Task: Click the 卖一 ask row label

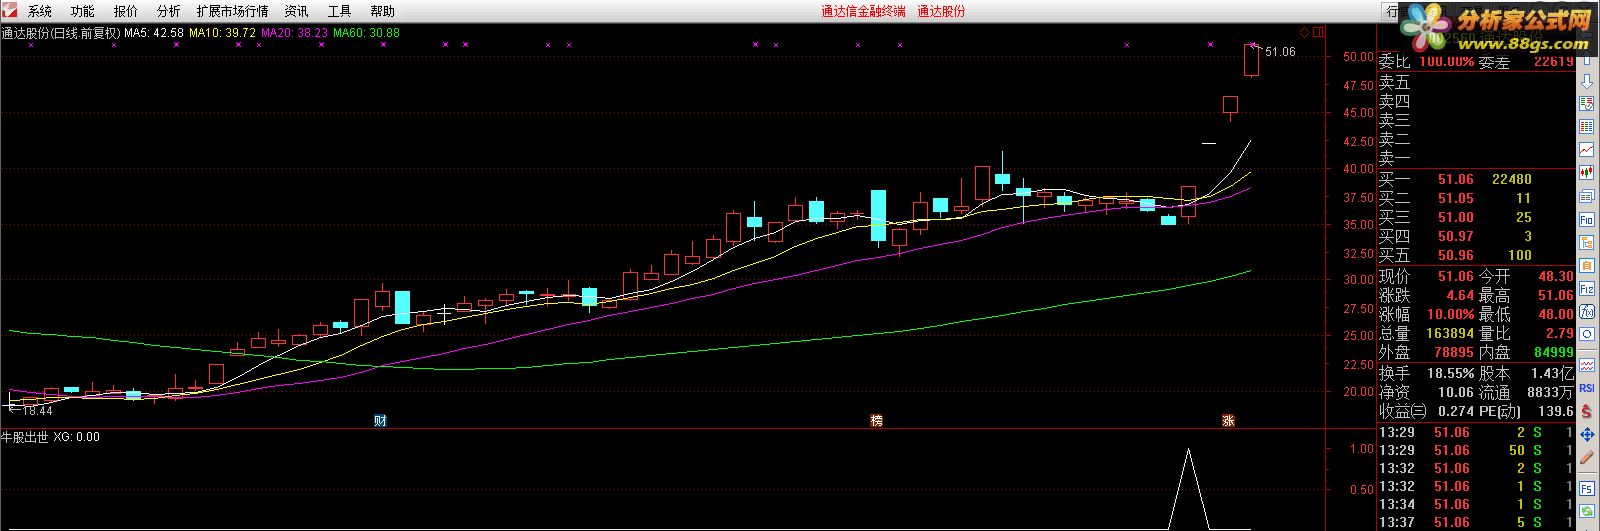Action: click(1395, 158)
